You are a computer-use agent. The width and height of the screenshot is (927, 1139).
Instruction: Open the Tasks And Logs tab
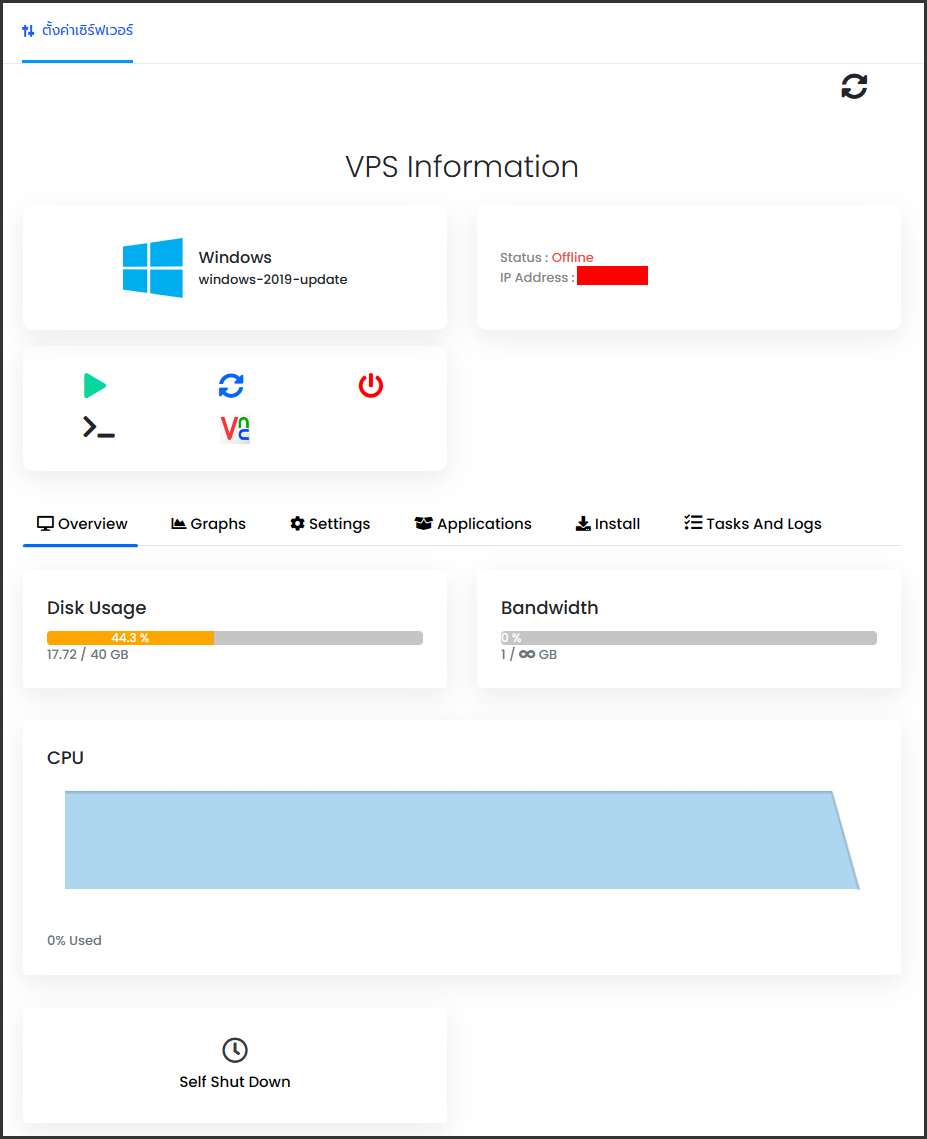click(x=751, y=523)
